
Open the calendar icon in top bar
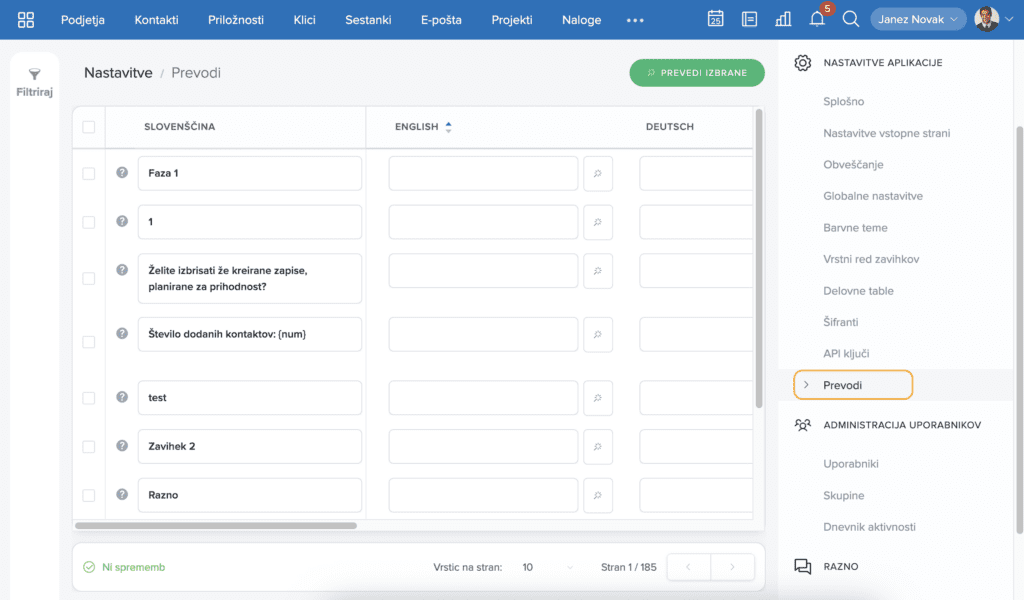715,19
